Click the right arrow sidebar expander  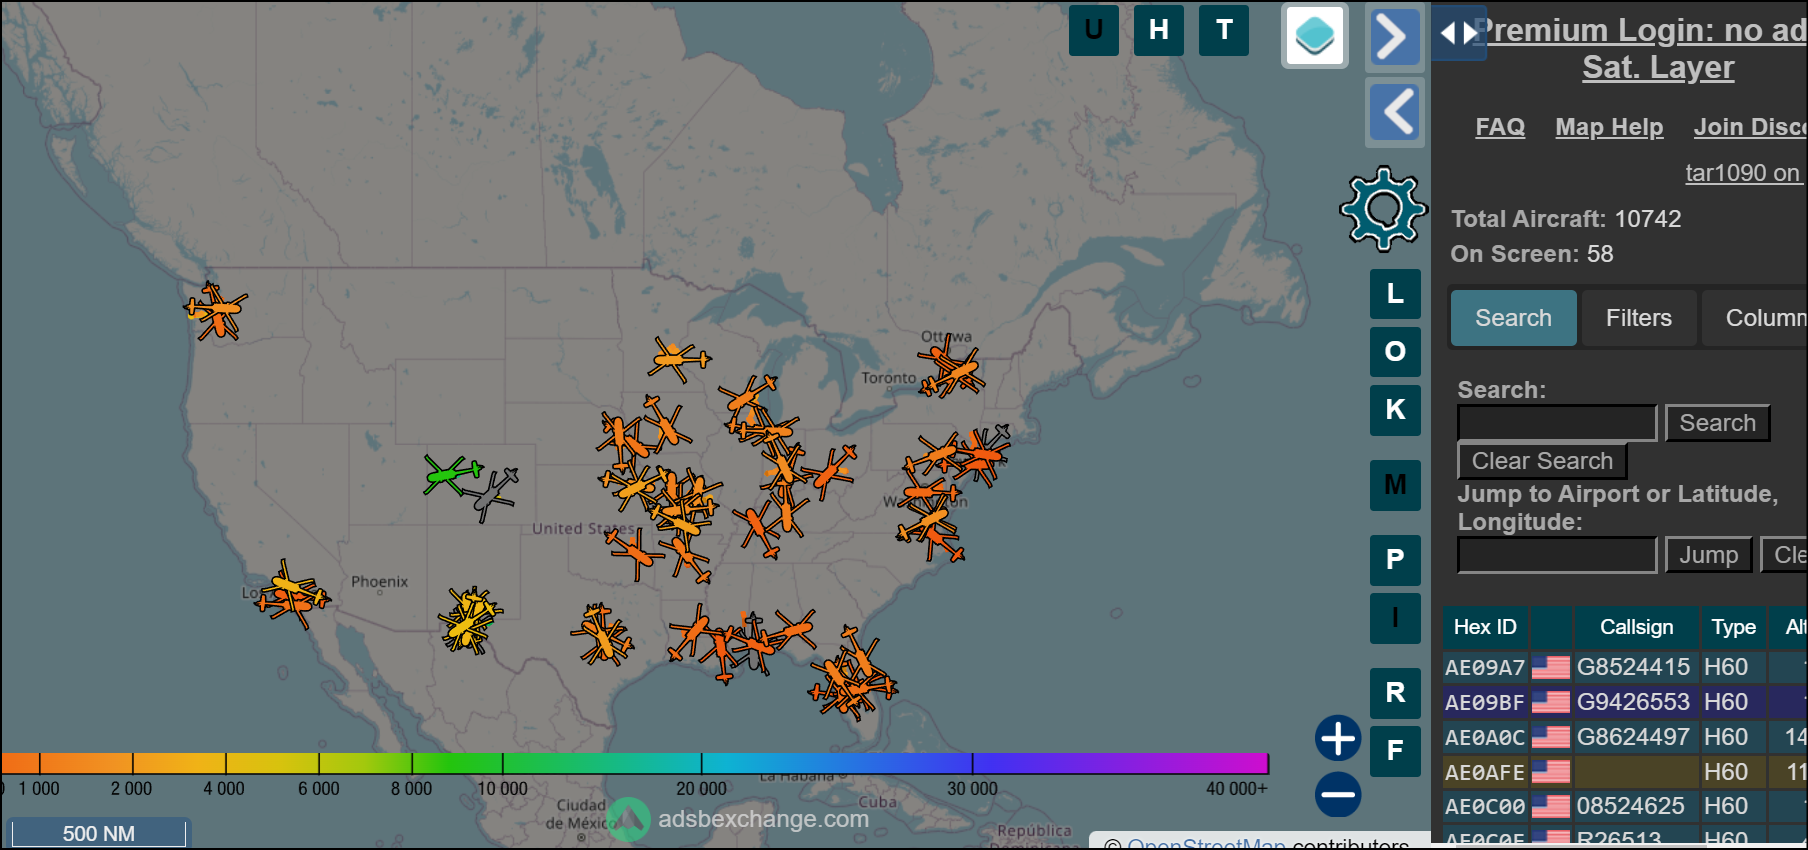point(1395,38)
